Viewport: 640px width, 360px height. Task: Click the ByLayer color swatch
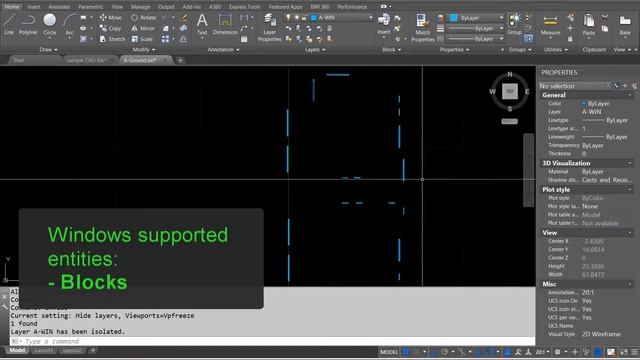pyautogui.click(x=454, y=18)
